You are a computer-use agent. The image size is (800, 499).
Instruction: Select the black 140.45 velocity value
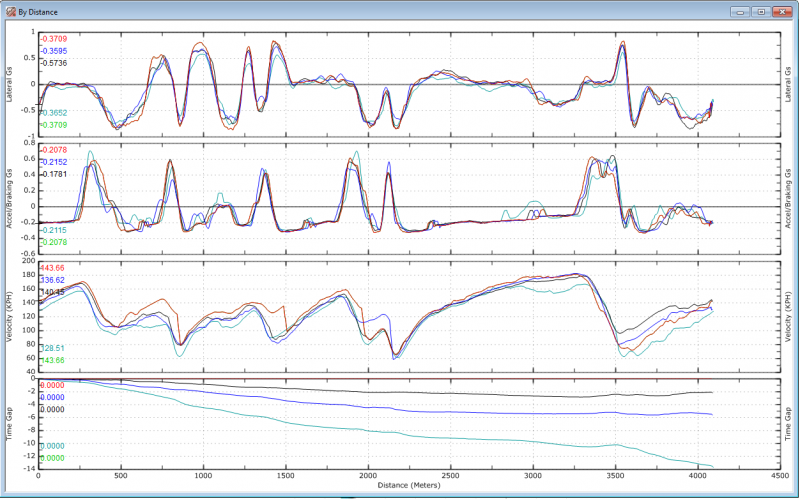pos(53,292)
